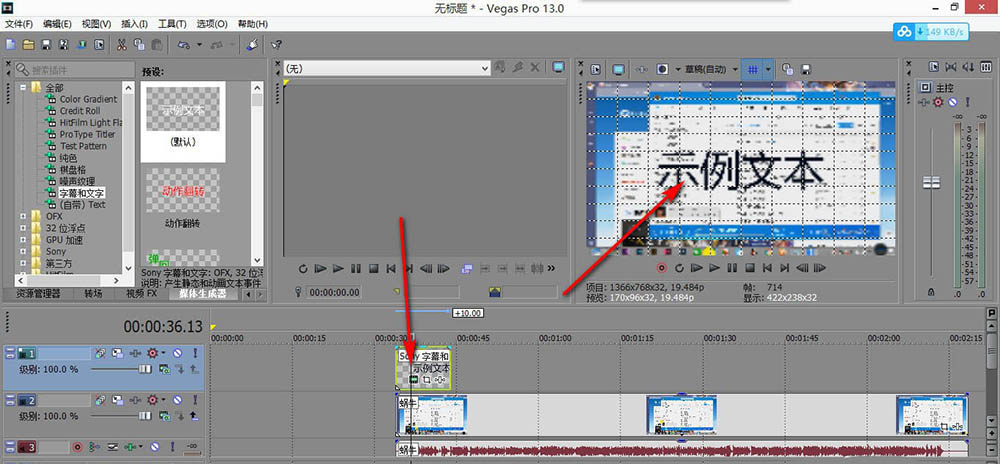
Task: Click the 搜索插件 search field
Action: pyautogui.click(x=73, y=69)
